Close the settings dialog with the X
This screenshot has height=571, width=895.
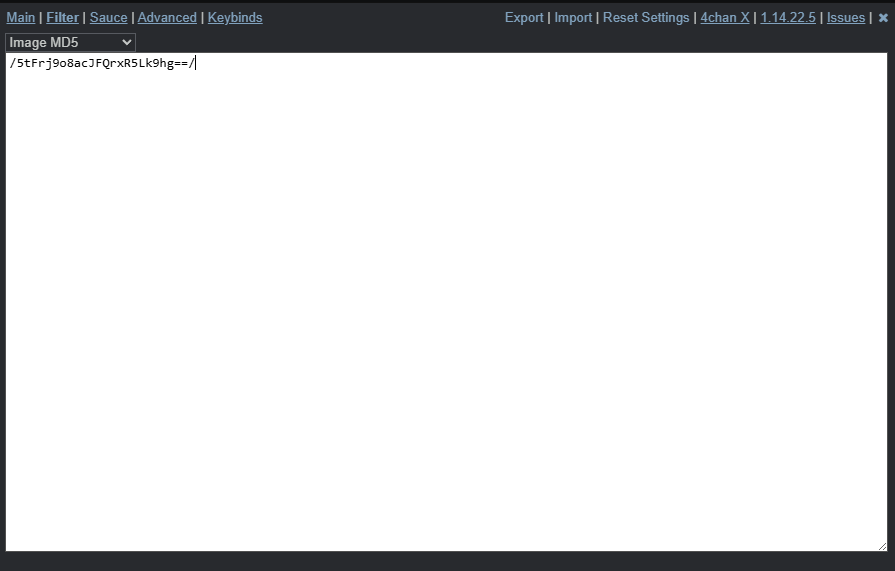click(883, 18)
